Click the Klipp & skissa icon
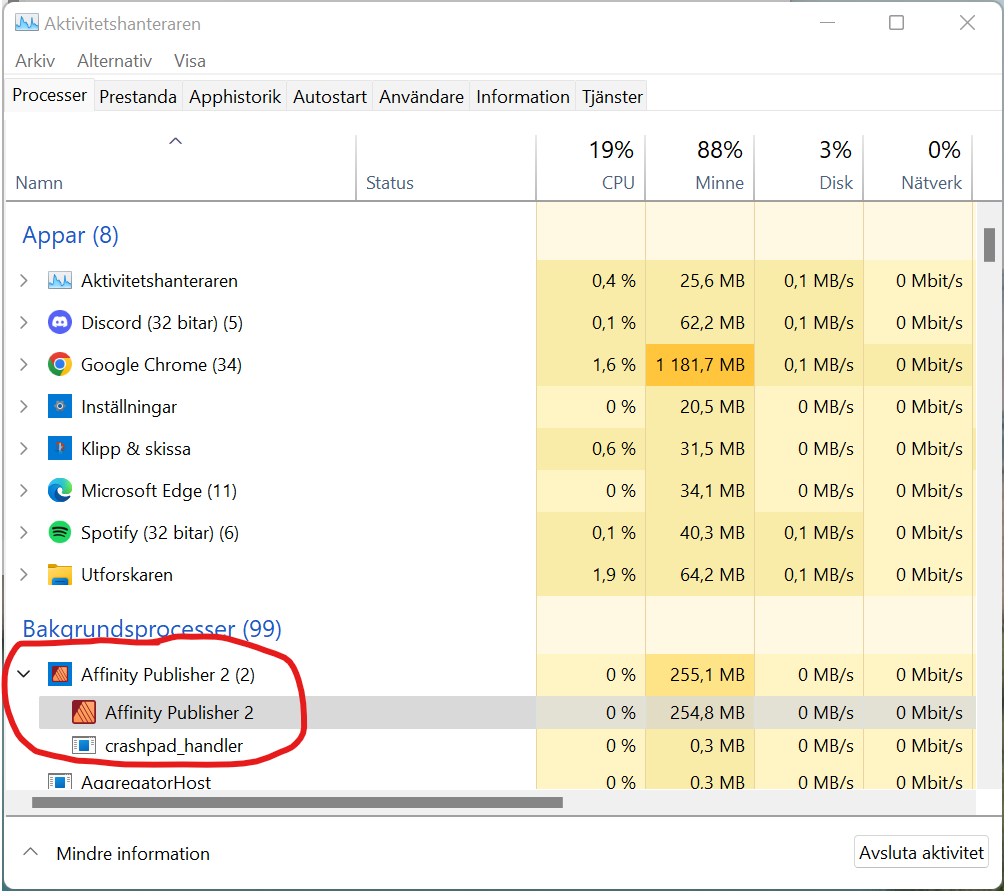The width and height of the screenshot is (1004, 891). click(x=60, y=448)
